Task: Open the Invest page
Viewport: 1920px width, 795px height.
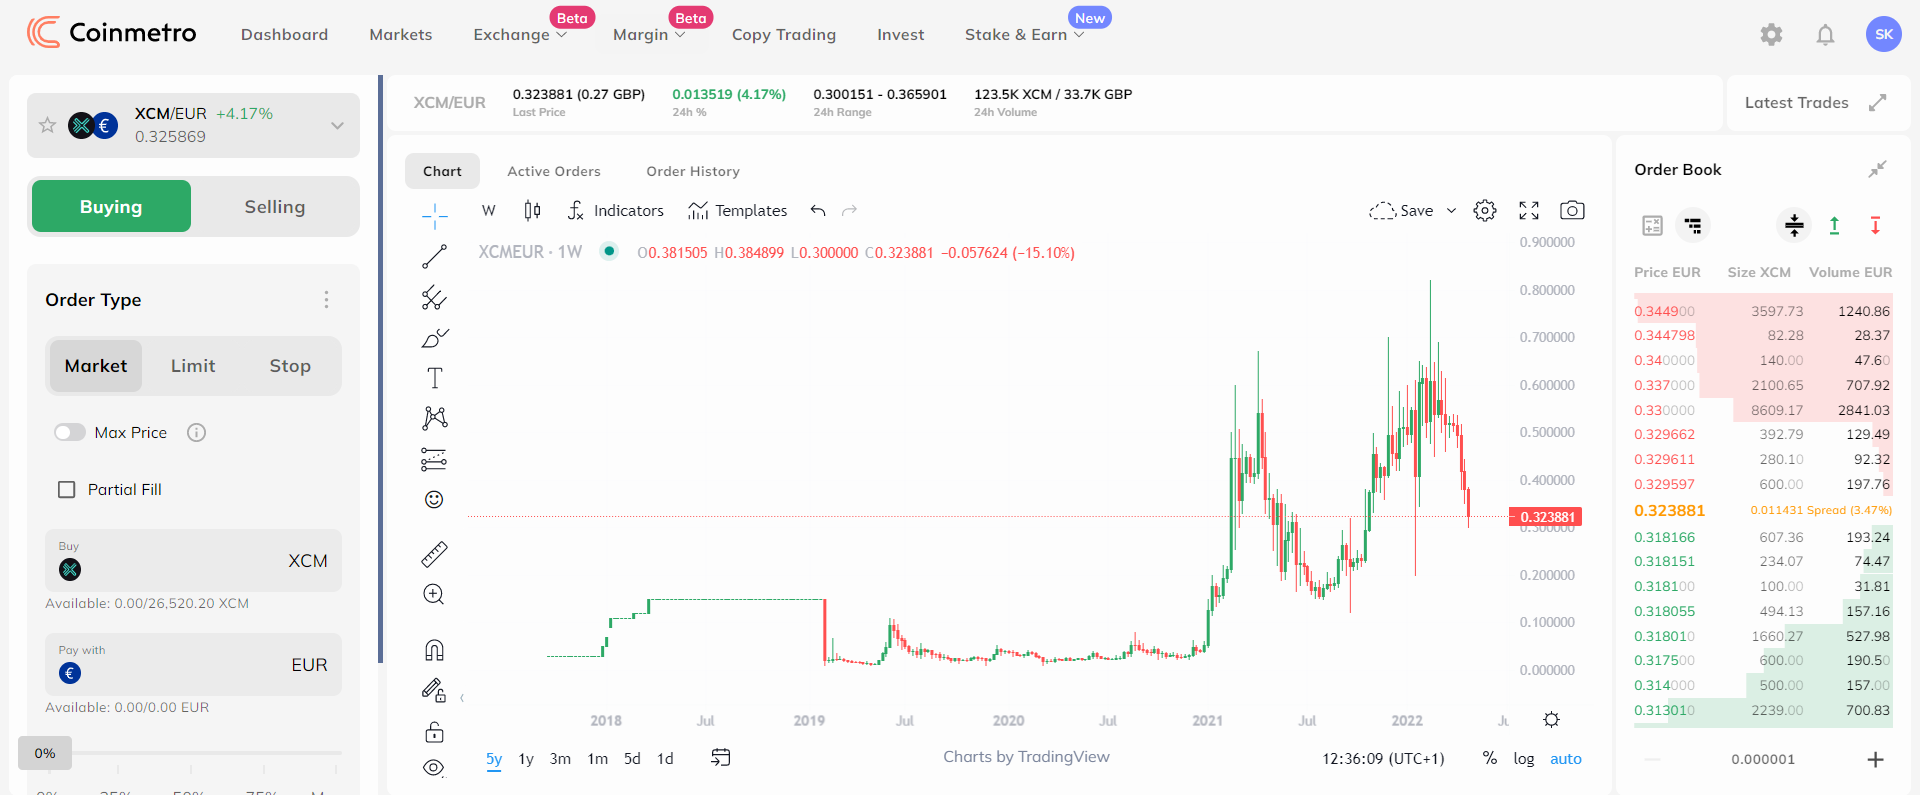Action: (900, 34)
